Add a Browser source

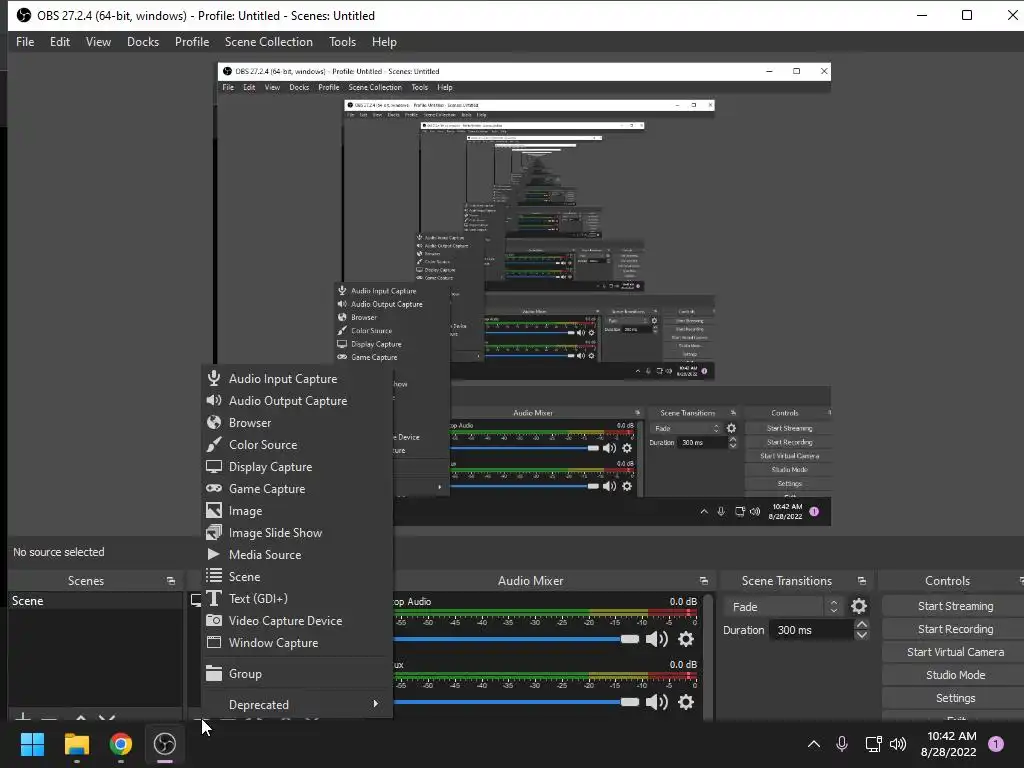pyautogui.click(x=297, y=423)
